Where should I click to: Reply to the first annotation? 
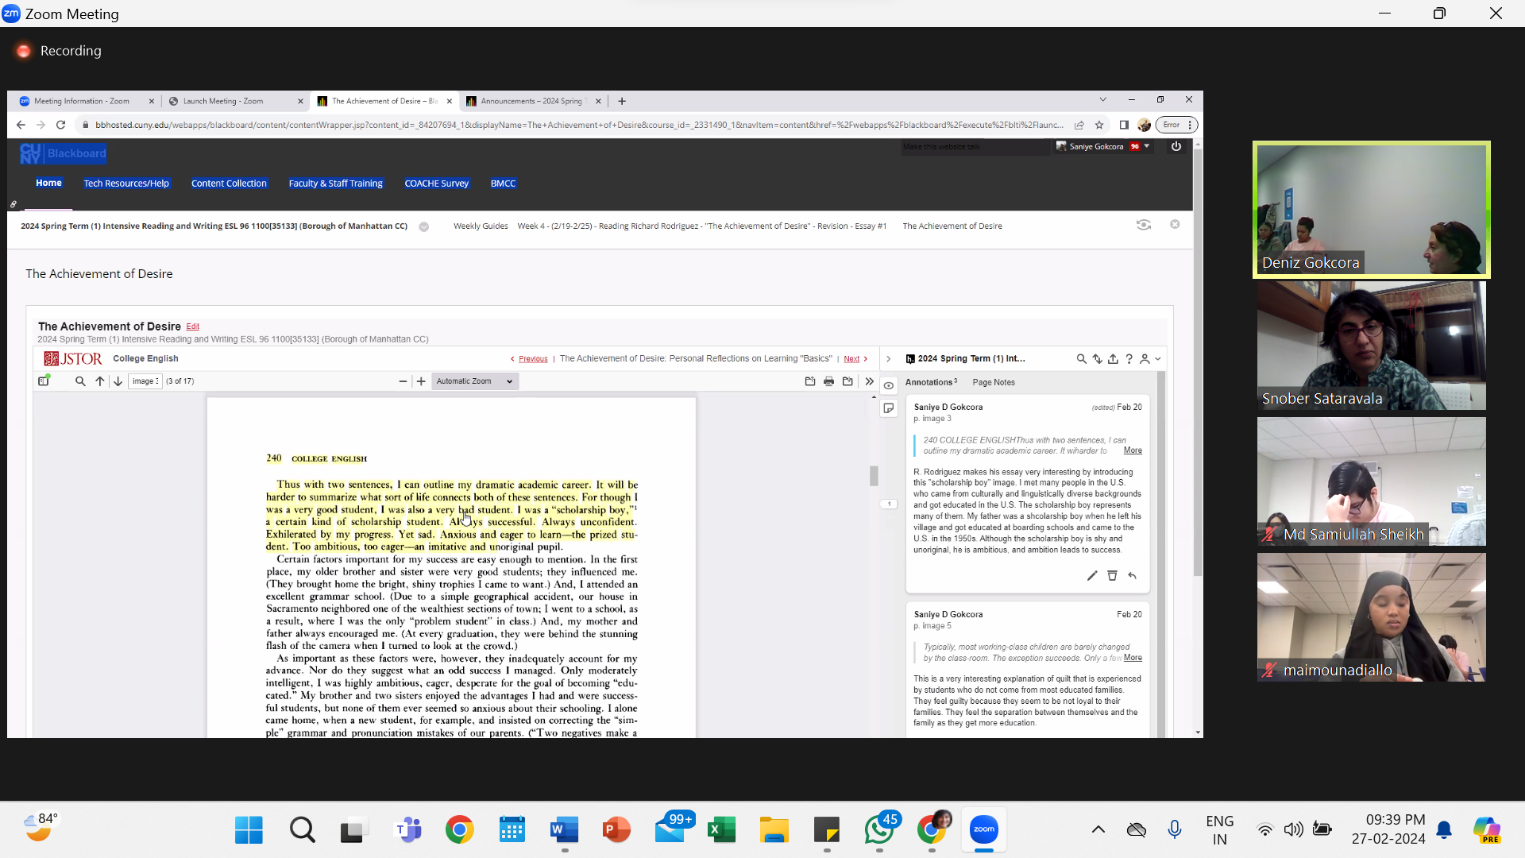[1132, 575]
